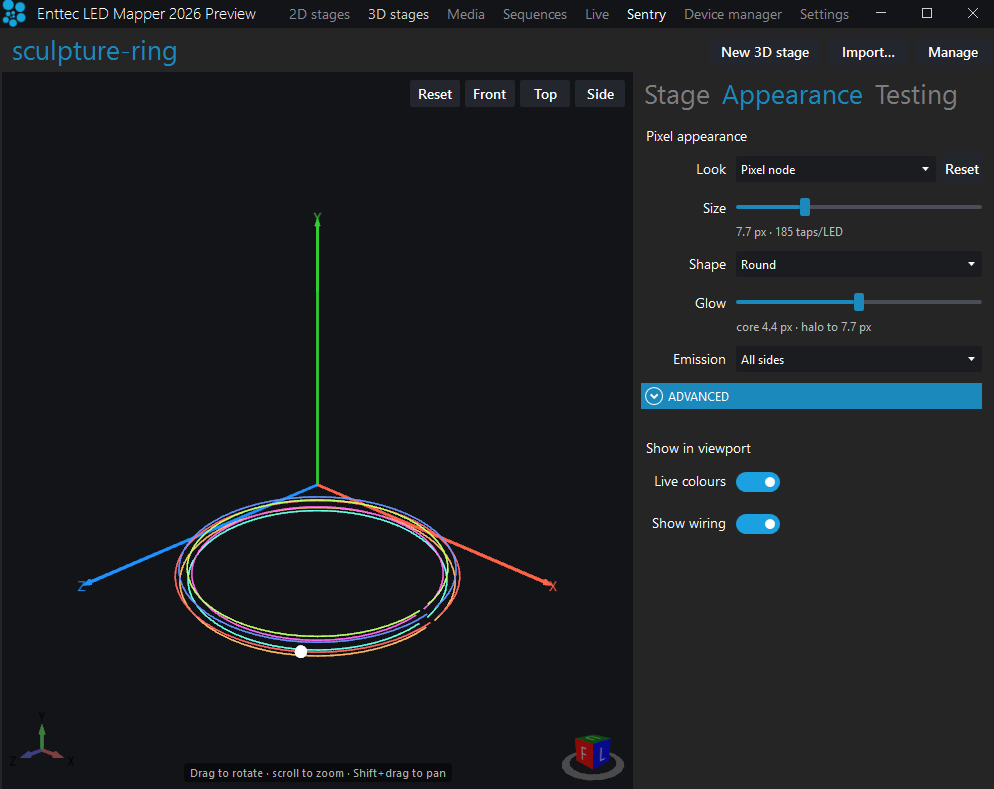Viewport: 994px width, 789px height.
Task: Click the ADVANCED chevron circle icon
Action: coord(654,396)
